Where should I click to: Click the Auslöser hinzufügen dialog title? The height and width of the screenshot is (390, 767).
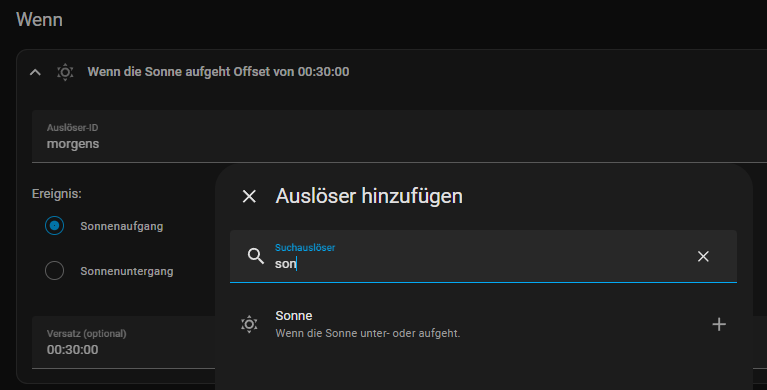click(x=369, y=196)
